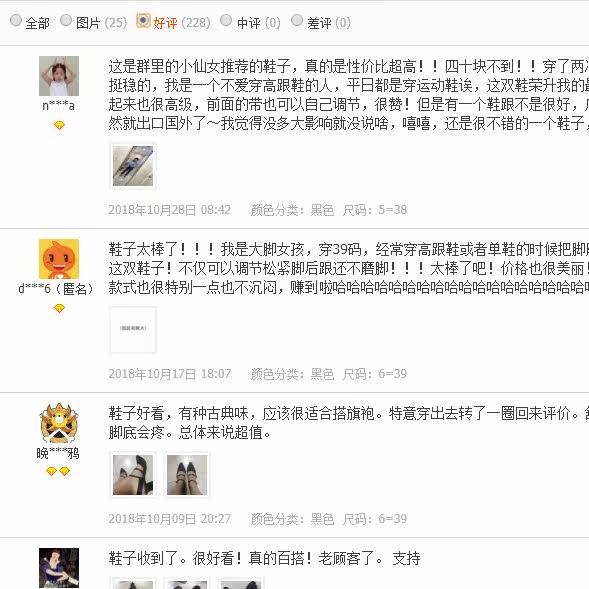
Task: Click the diamond badge under d***6
Action: point(59,308)
